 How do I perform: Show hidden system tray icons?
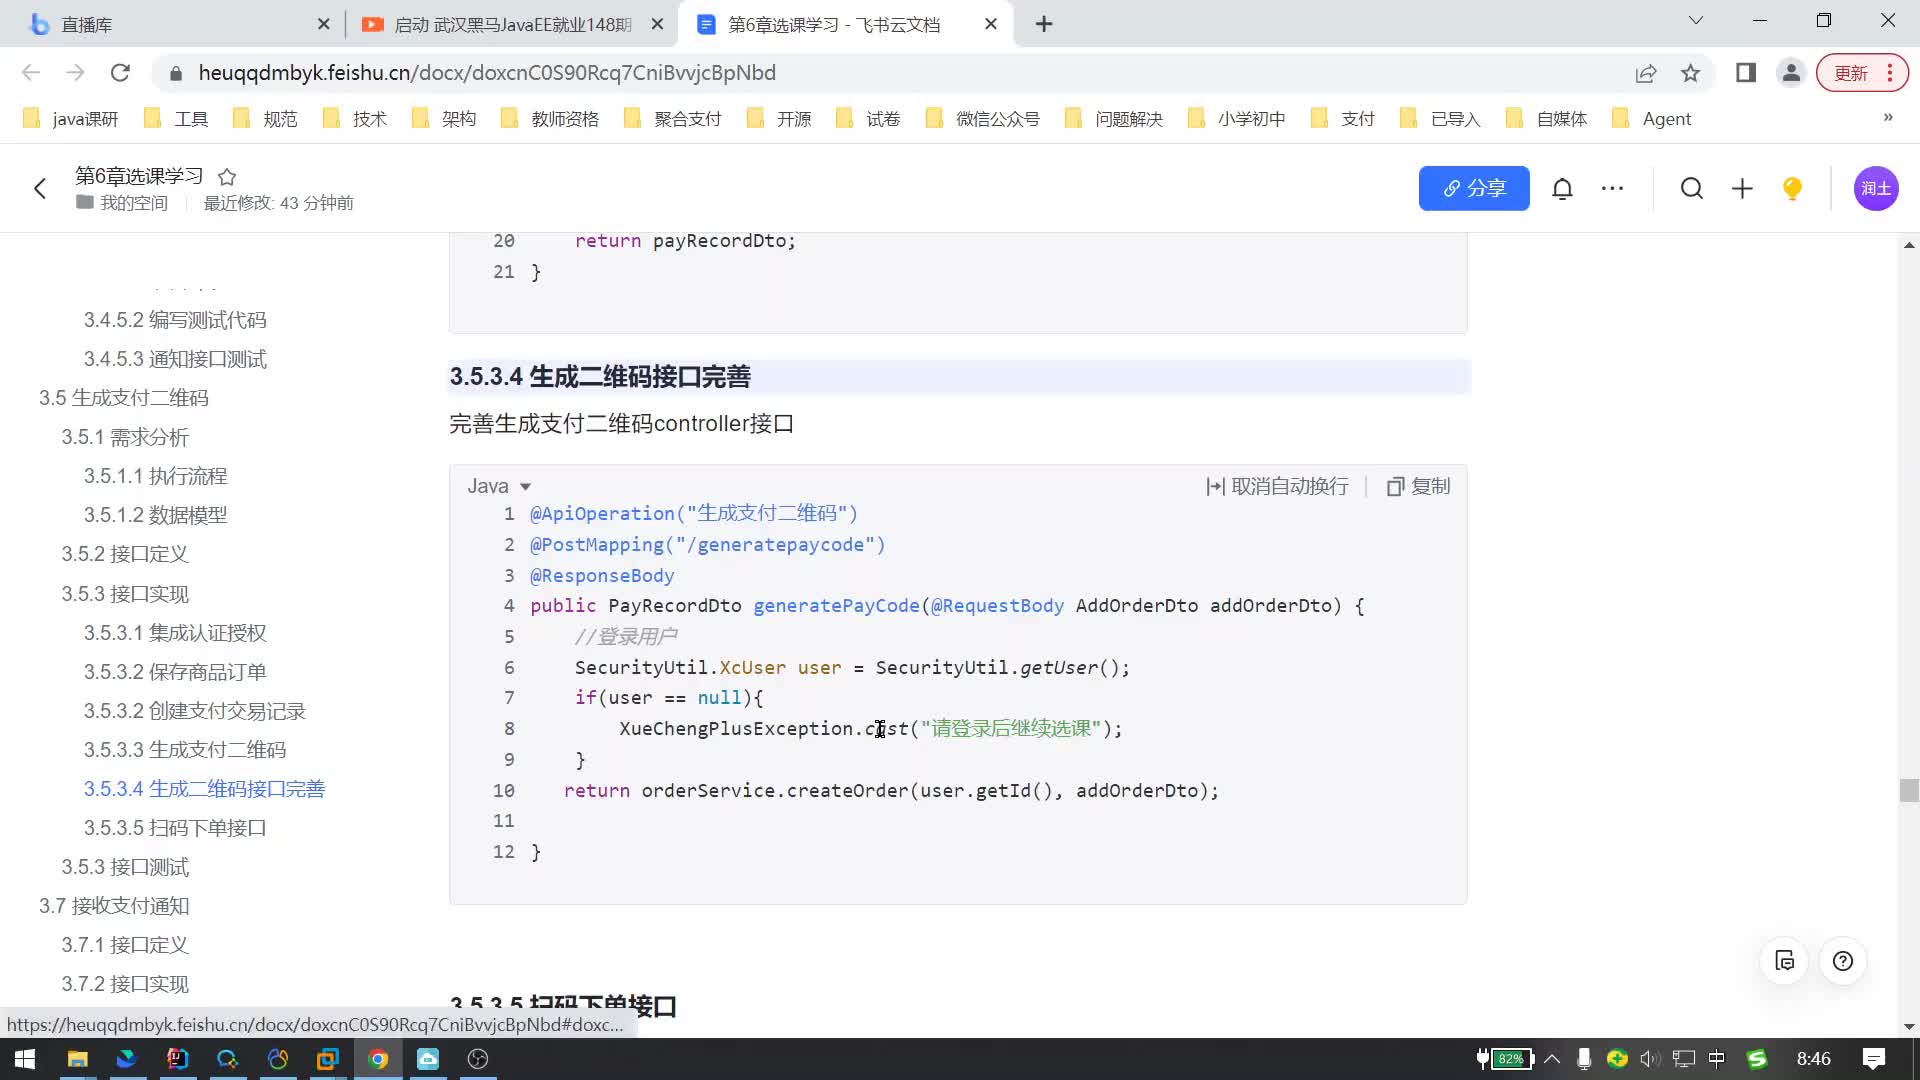coord(1552,1059)
